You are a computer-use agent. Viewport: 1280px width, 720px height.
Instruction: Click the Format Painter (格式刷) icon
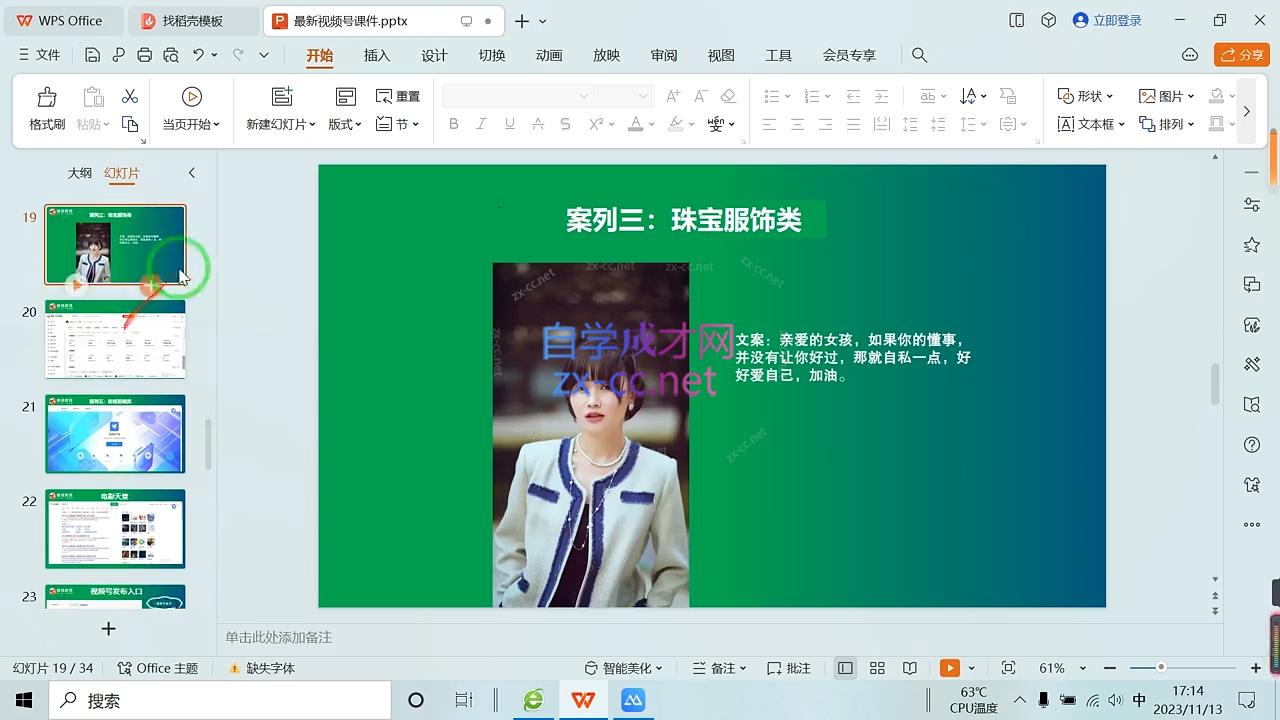[47, 98]
